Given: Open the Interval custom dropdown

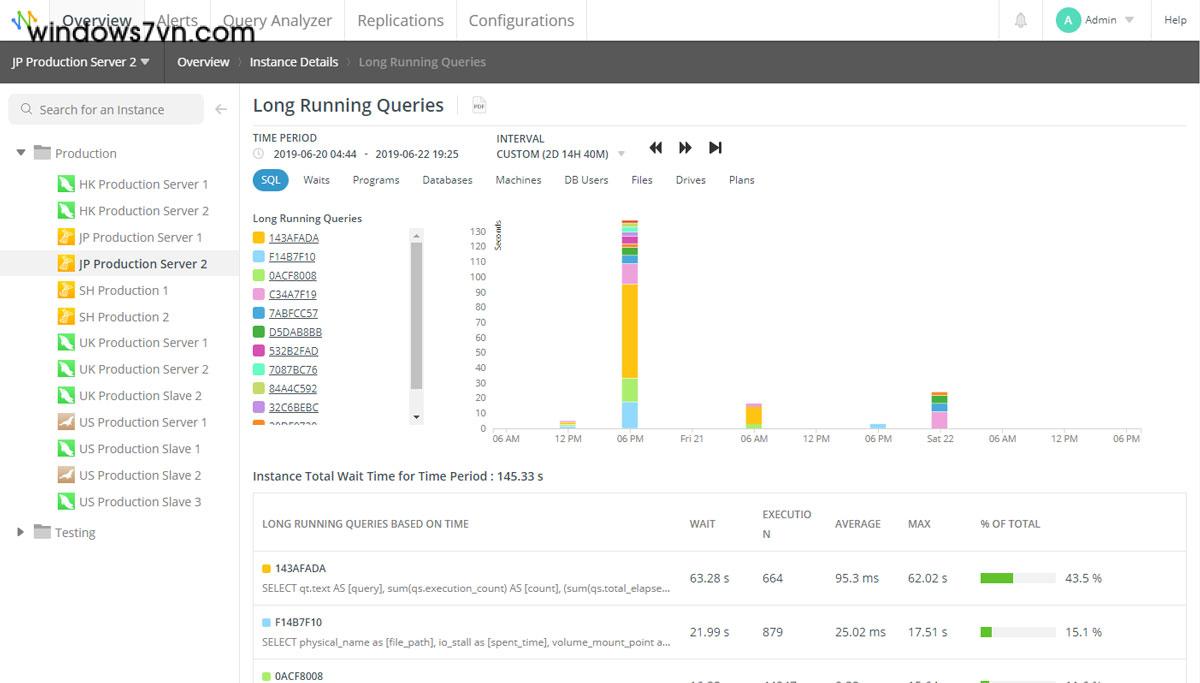Looking at the screenshot, I should pos(621,154).
